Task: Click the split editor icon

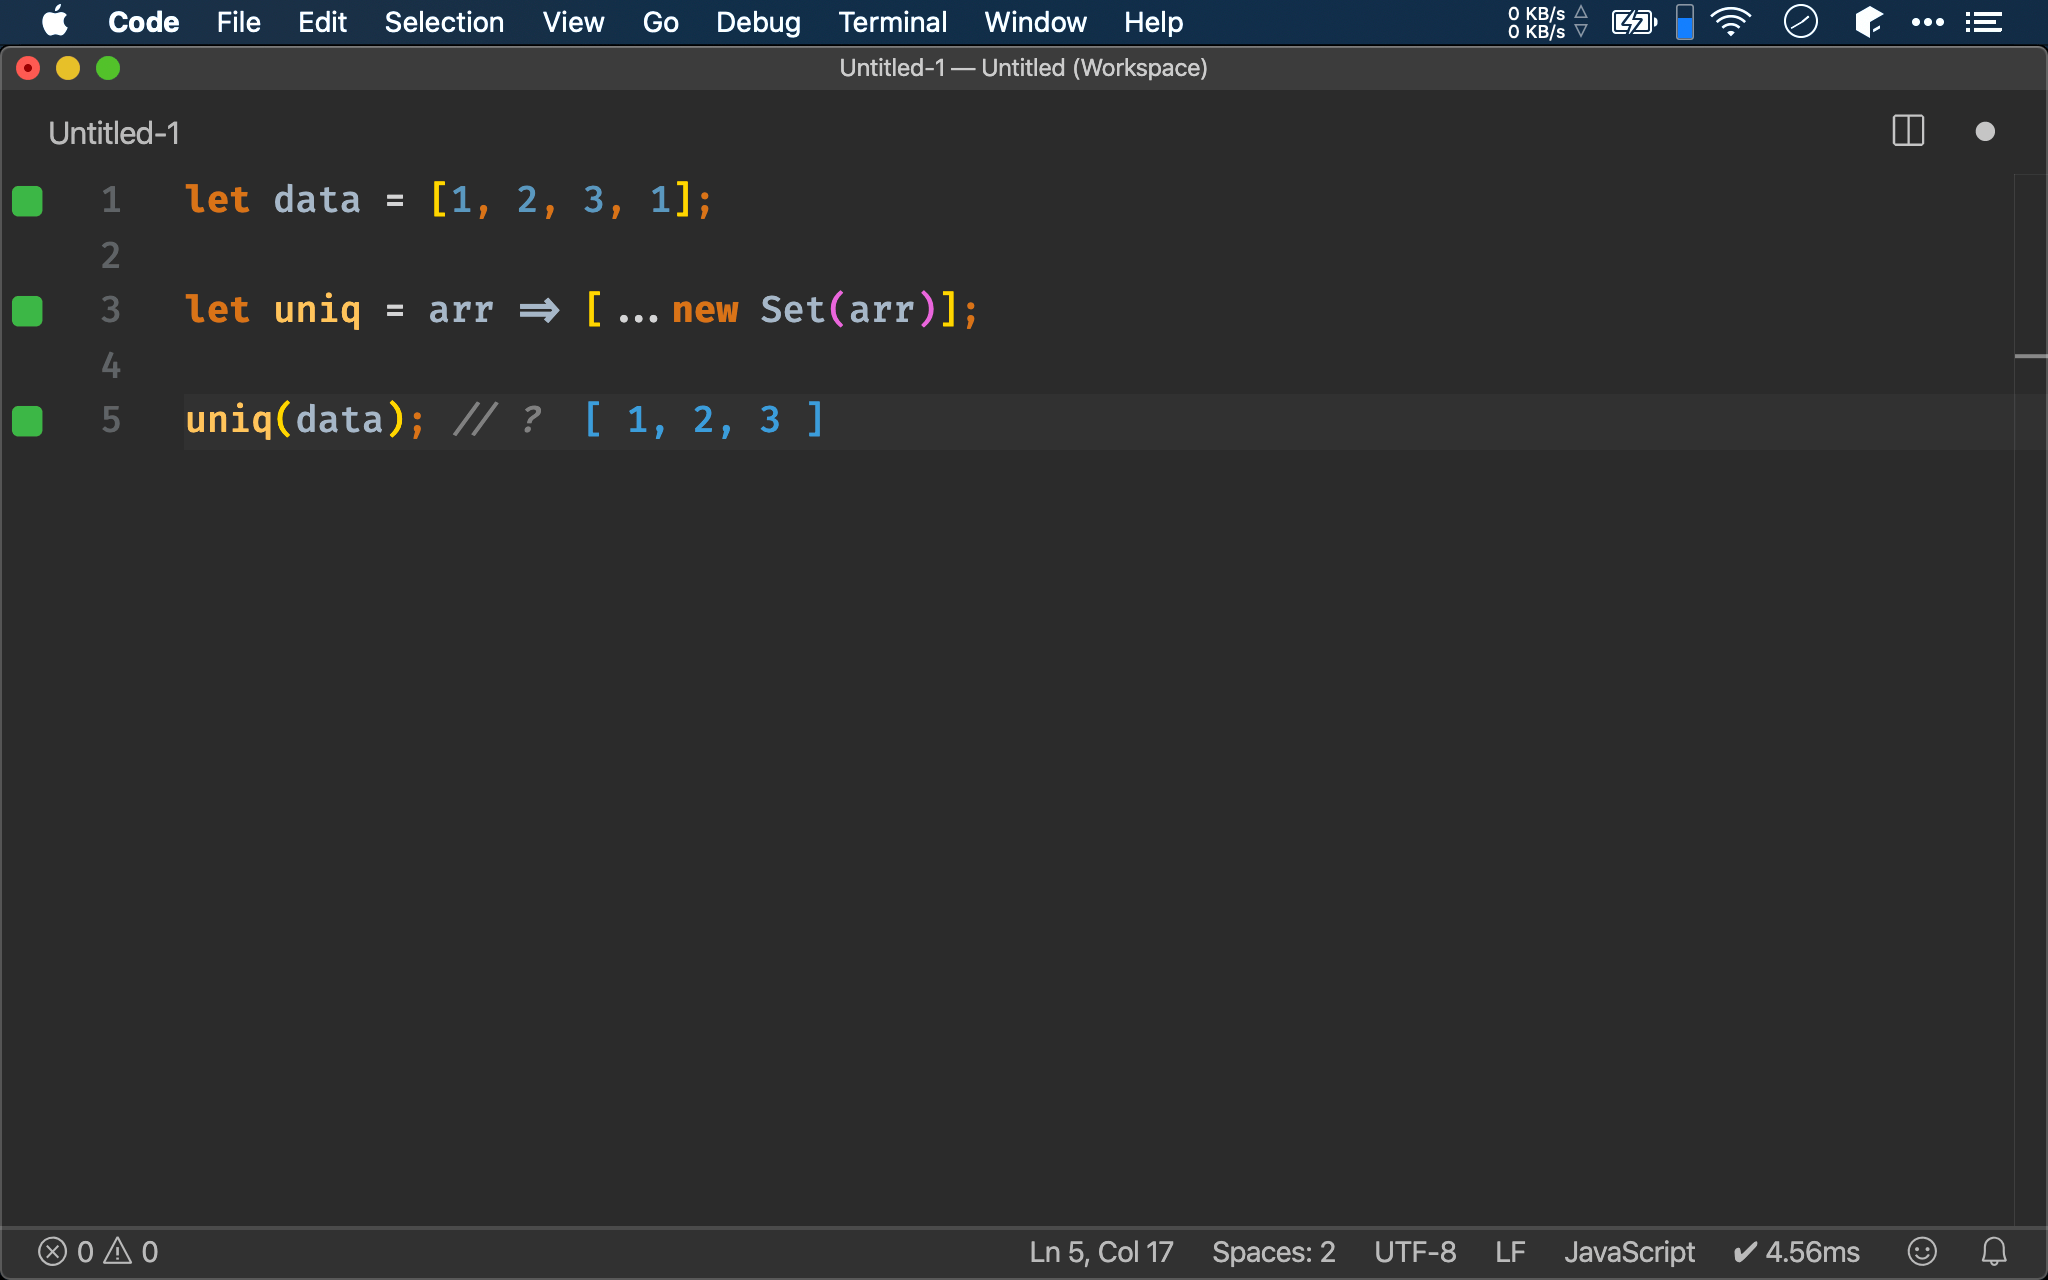Action: click(1908, 133)
